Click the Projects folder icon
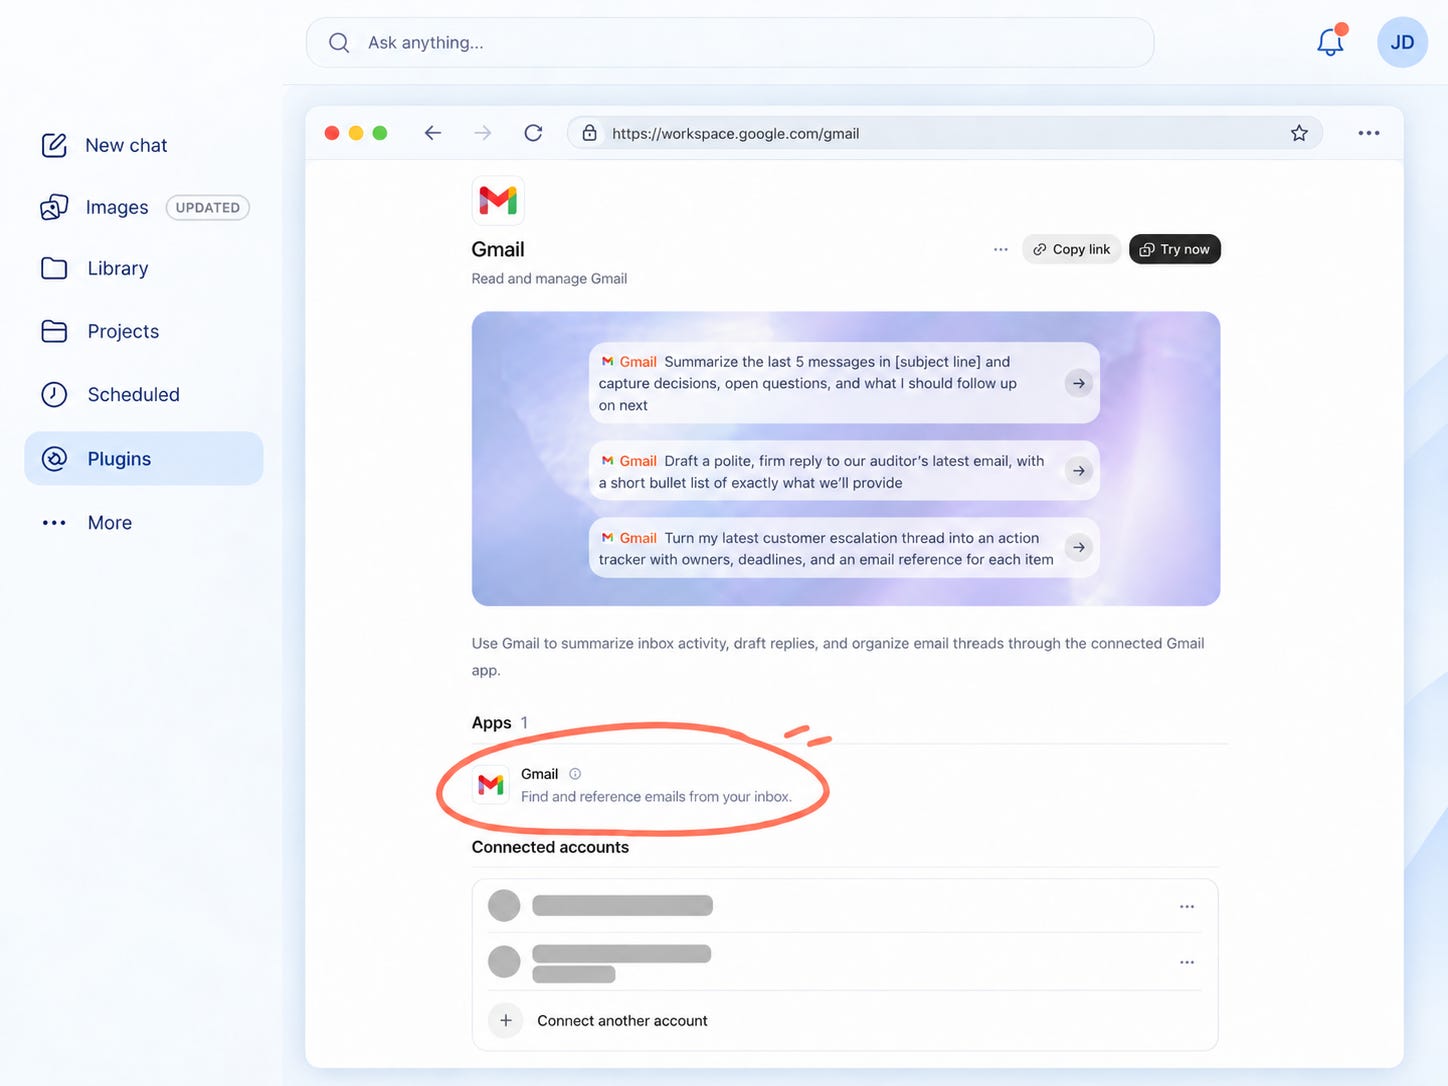1448x1086 pixels. click(x=54, y=331)
